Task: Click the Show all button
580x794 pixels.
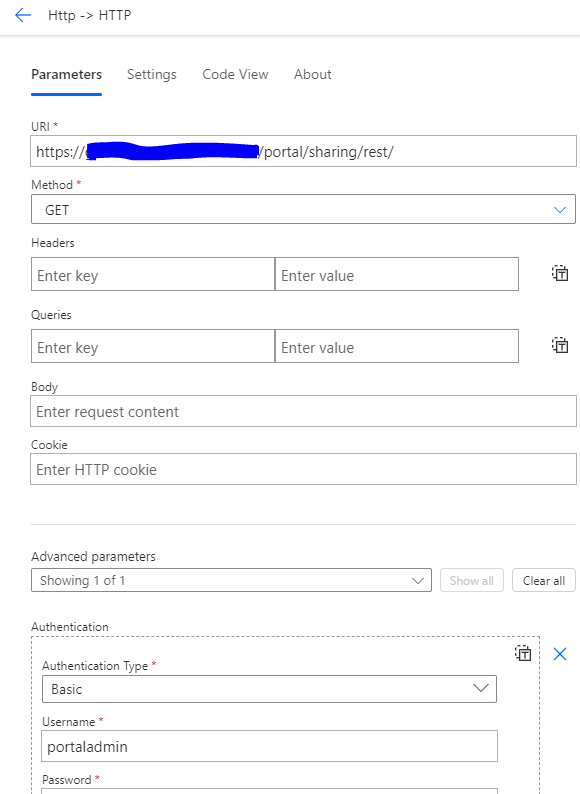Action: pyautogui.click(x=472, y=580)
